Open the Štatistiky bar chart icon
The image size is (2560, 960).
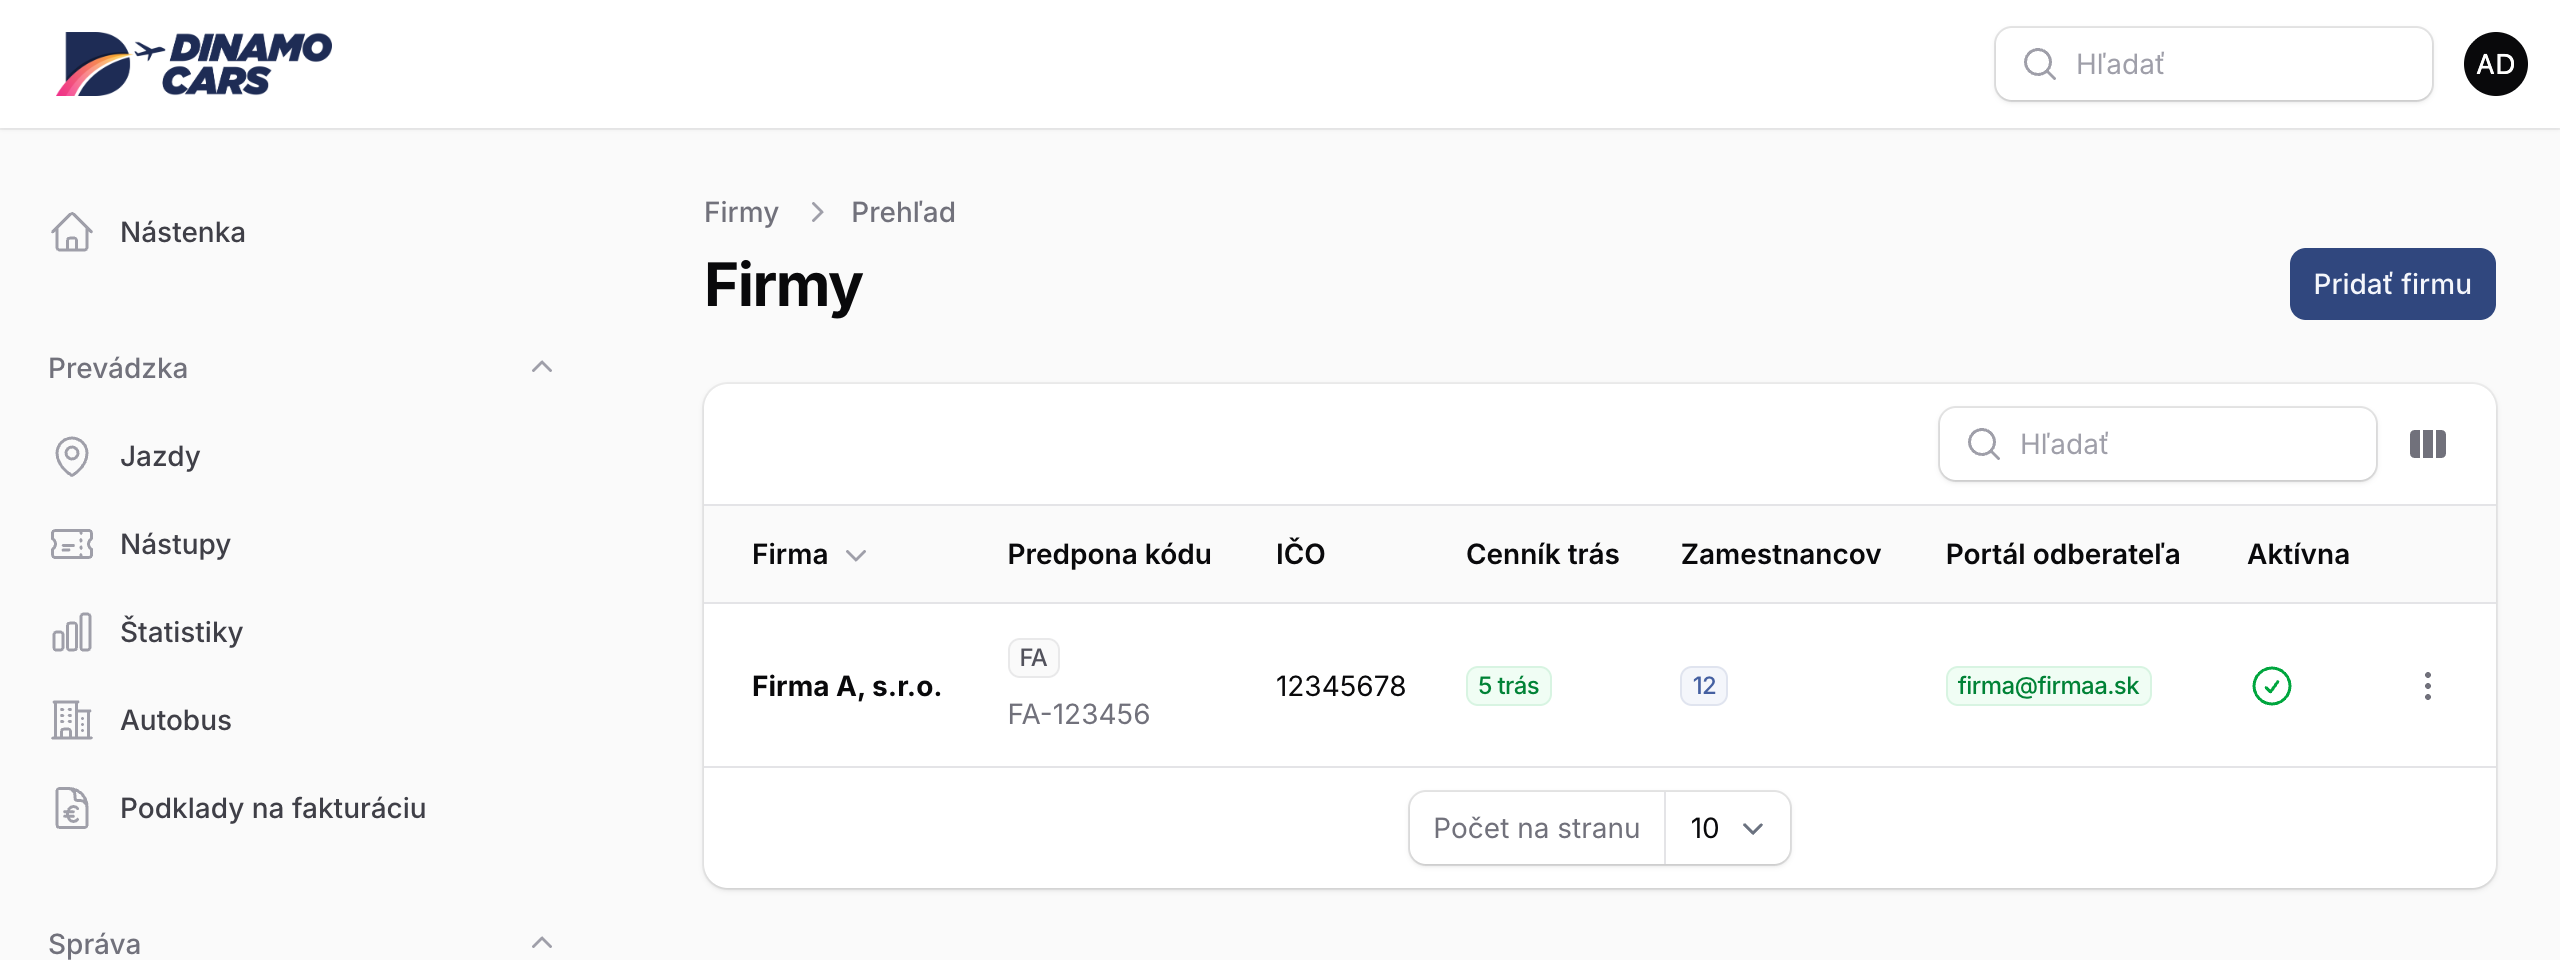pyautogui.click(x=72, y=632)
